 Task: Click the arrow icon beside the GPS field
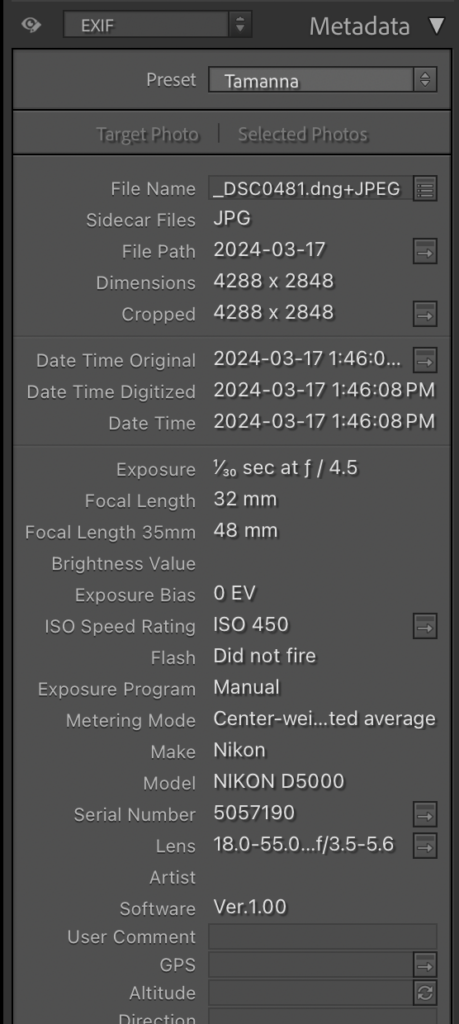click(x=425, y=965)
